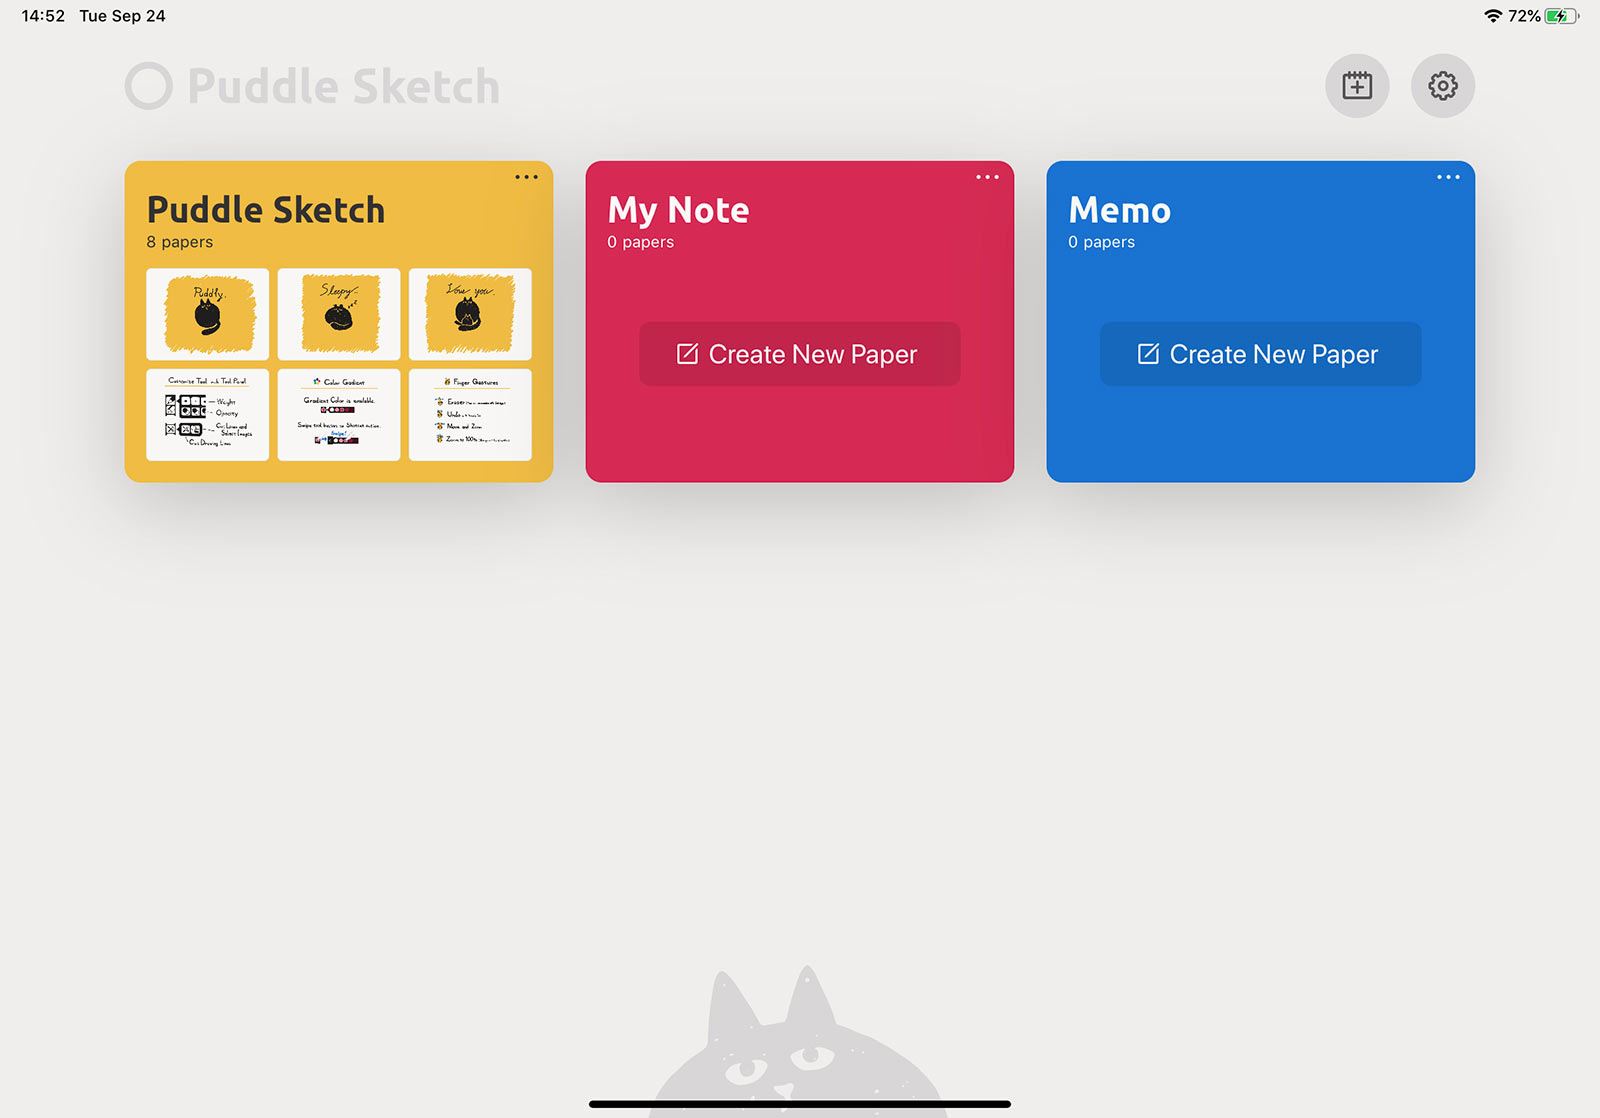
Task: Open the new notebook calendar-plus icon
Action: [1357, 86]
